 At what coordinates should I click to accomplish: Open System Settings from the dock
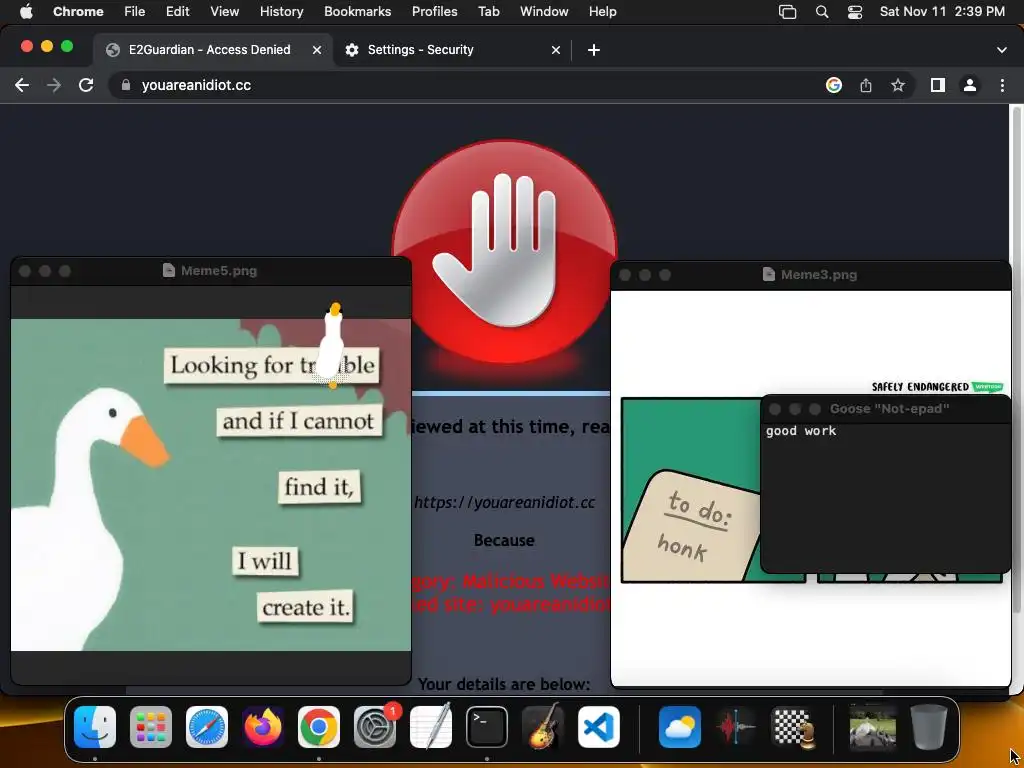[375, 727]
